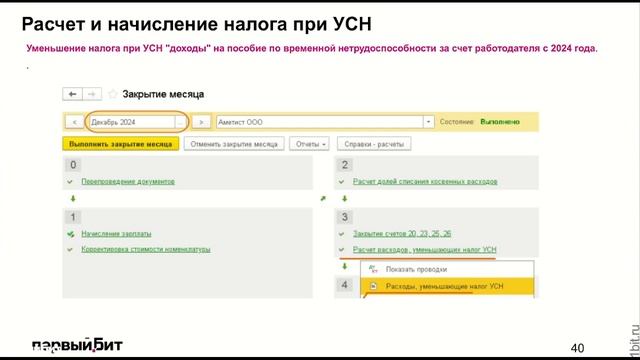Click the document icon in Расходы menu item
This screenshot has height=360, width=640.
(x=373, y=286)
